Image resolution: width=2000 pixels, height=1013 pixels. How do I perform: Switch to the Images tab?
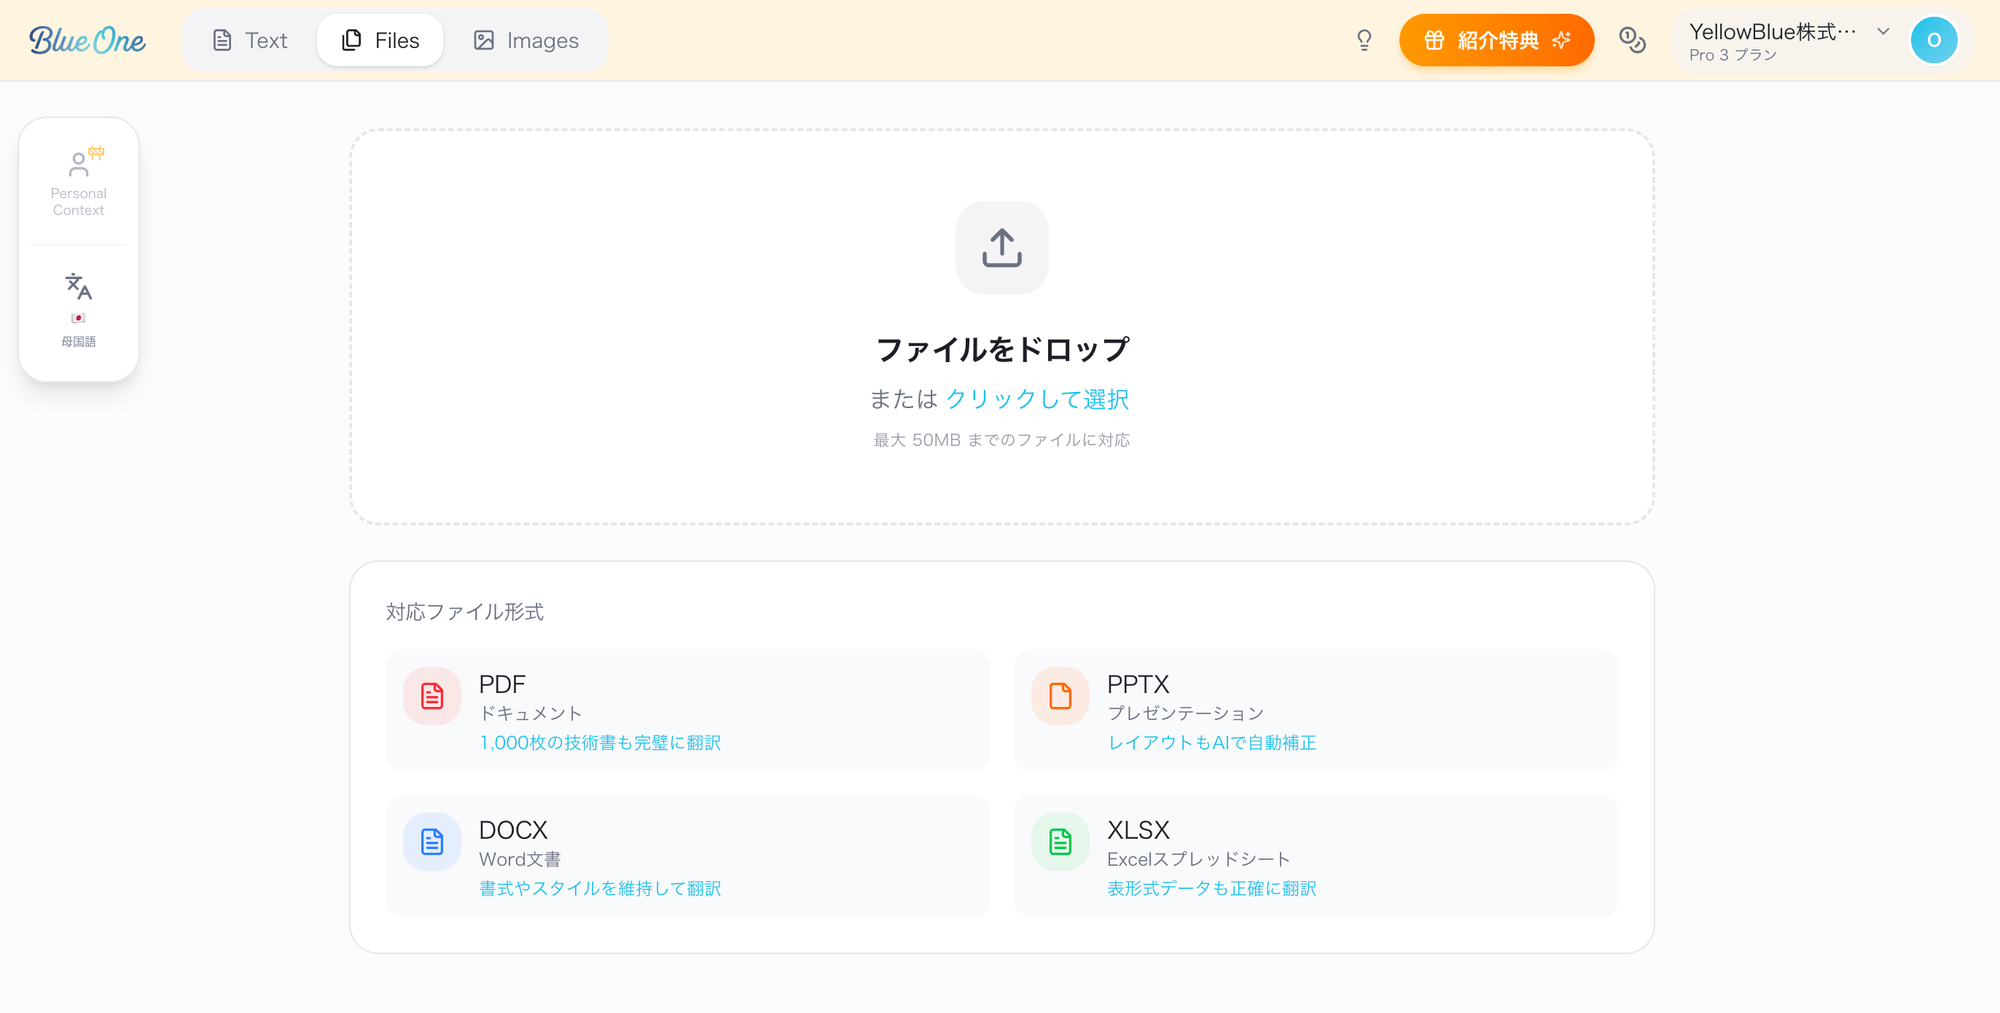click(x=526, y=40)
